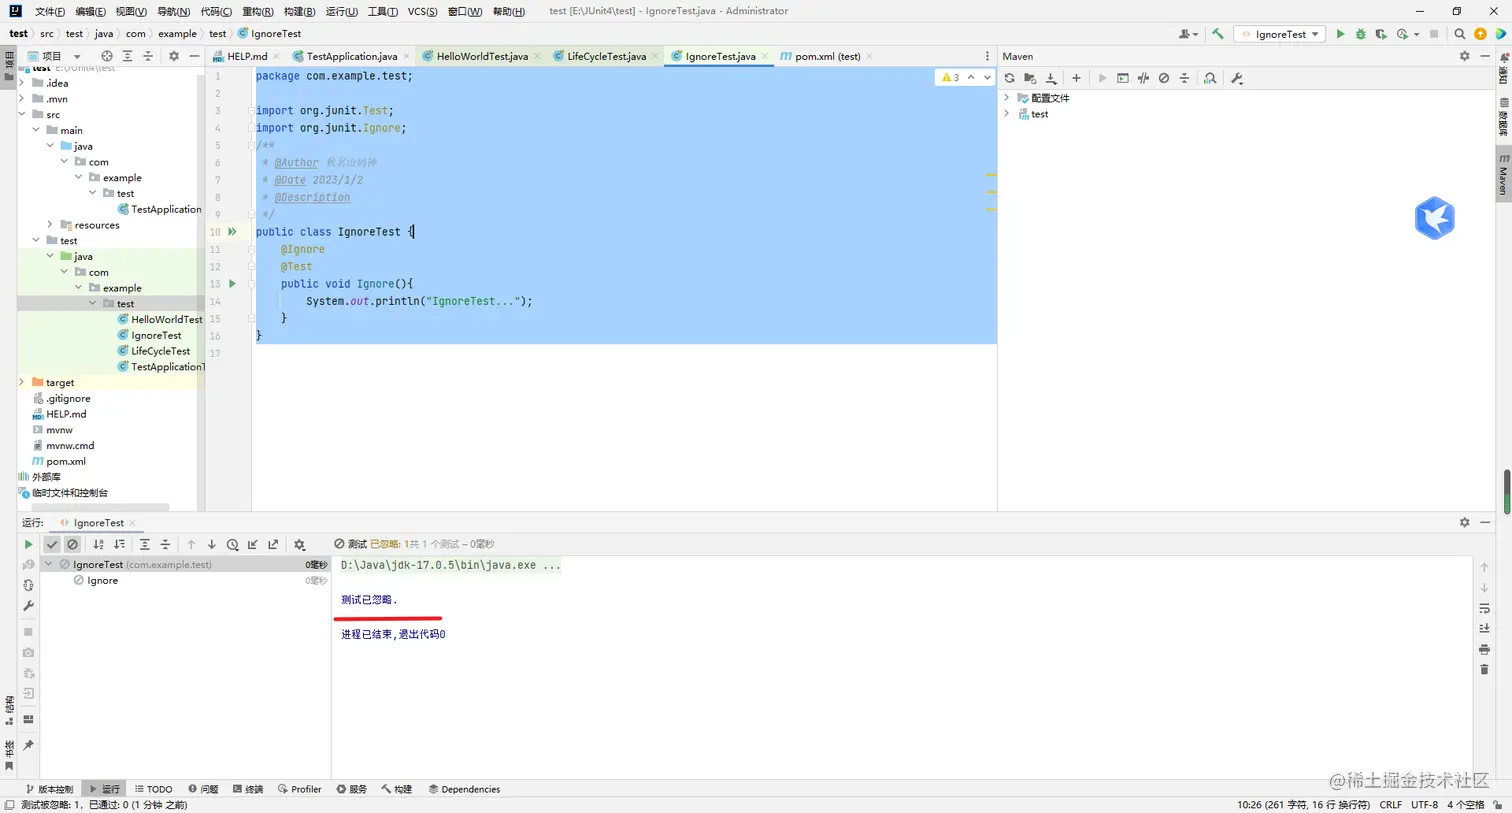Open the IgnoreTest run configuration dropdown
The width and height of the screenshot is (1512, 813).
[1280, 34]
